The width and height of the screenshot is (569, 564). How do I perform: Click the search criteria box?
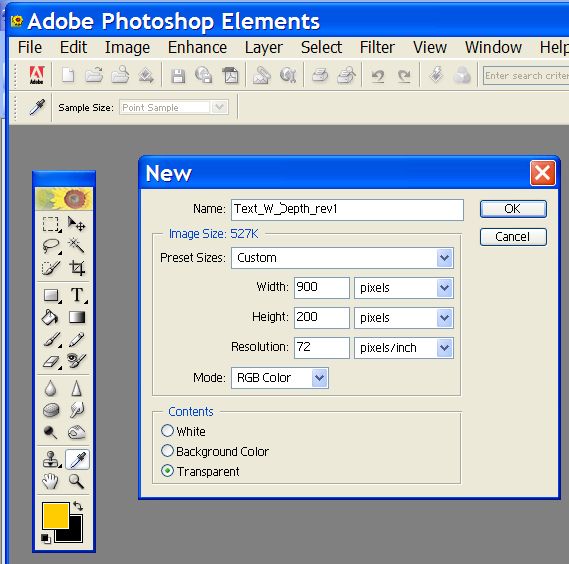[526, 75]
